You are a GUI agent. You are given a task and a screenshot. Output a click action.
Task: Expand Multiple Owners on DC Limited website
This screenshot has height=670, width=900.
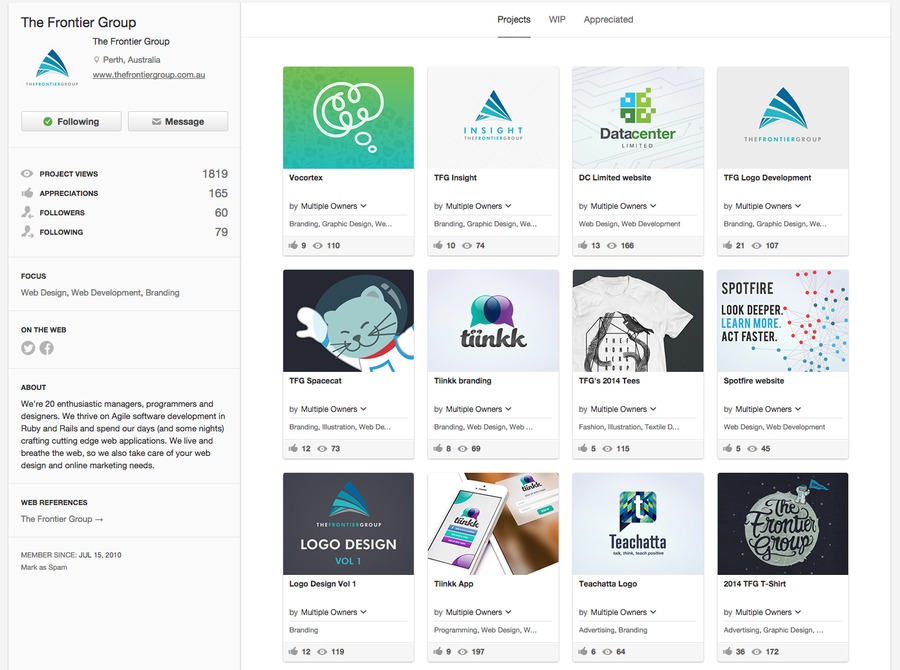click(623, 206)
